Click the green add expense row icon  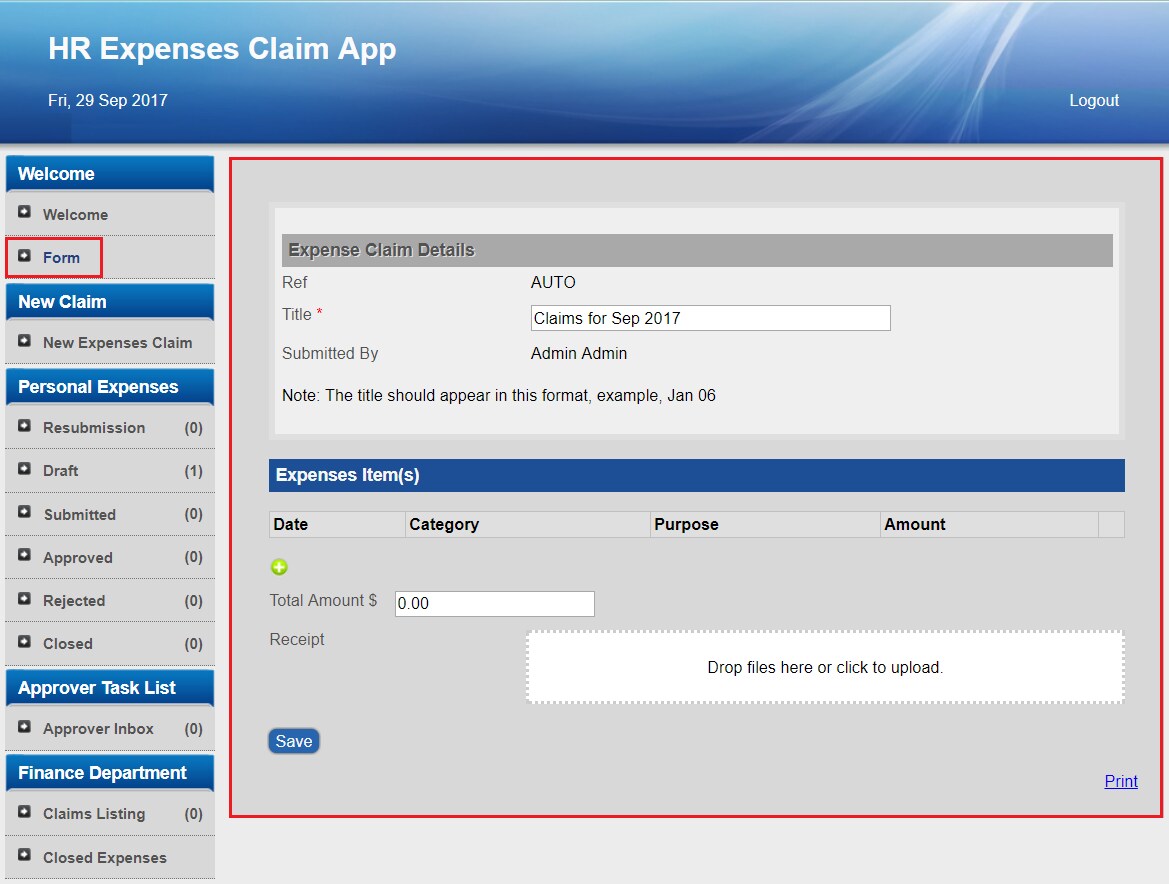click(x=279, y=567)
